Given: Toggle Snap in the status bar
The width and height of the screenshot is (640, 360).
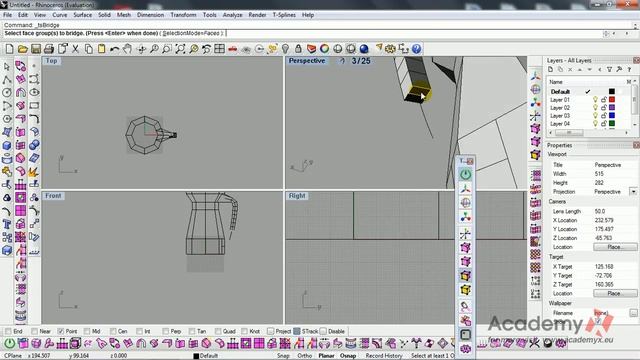Looking at the screenshot, I should coord(283,356).
